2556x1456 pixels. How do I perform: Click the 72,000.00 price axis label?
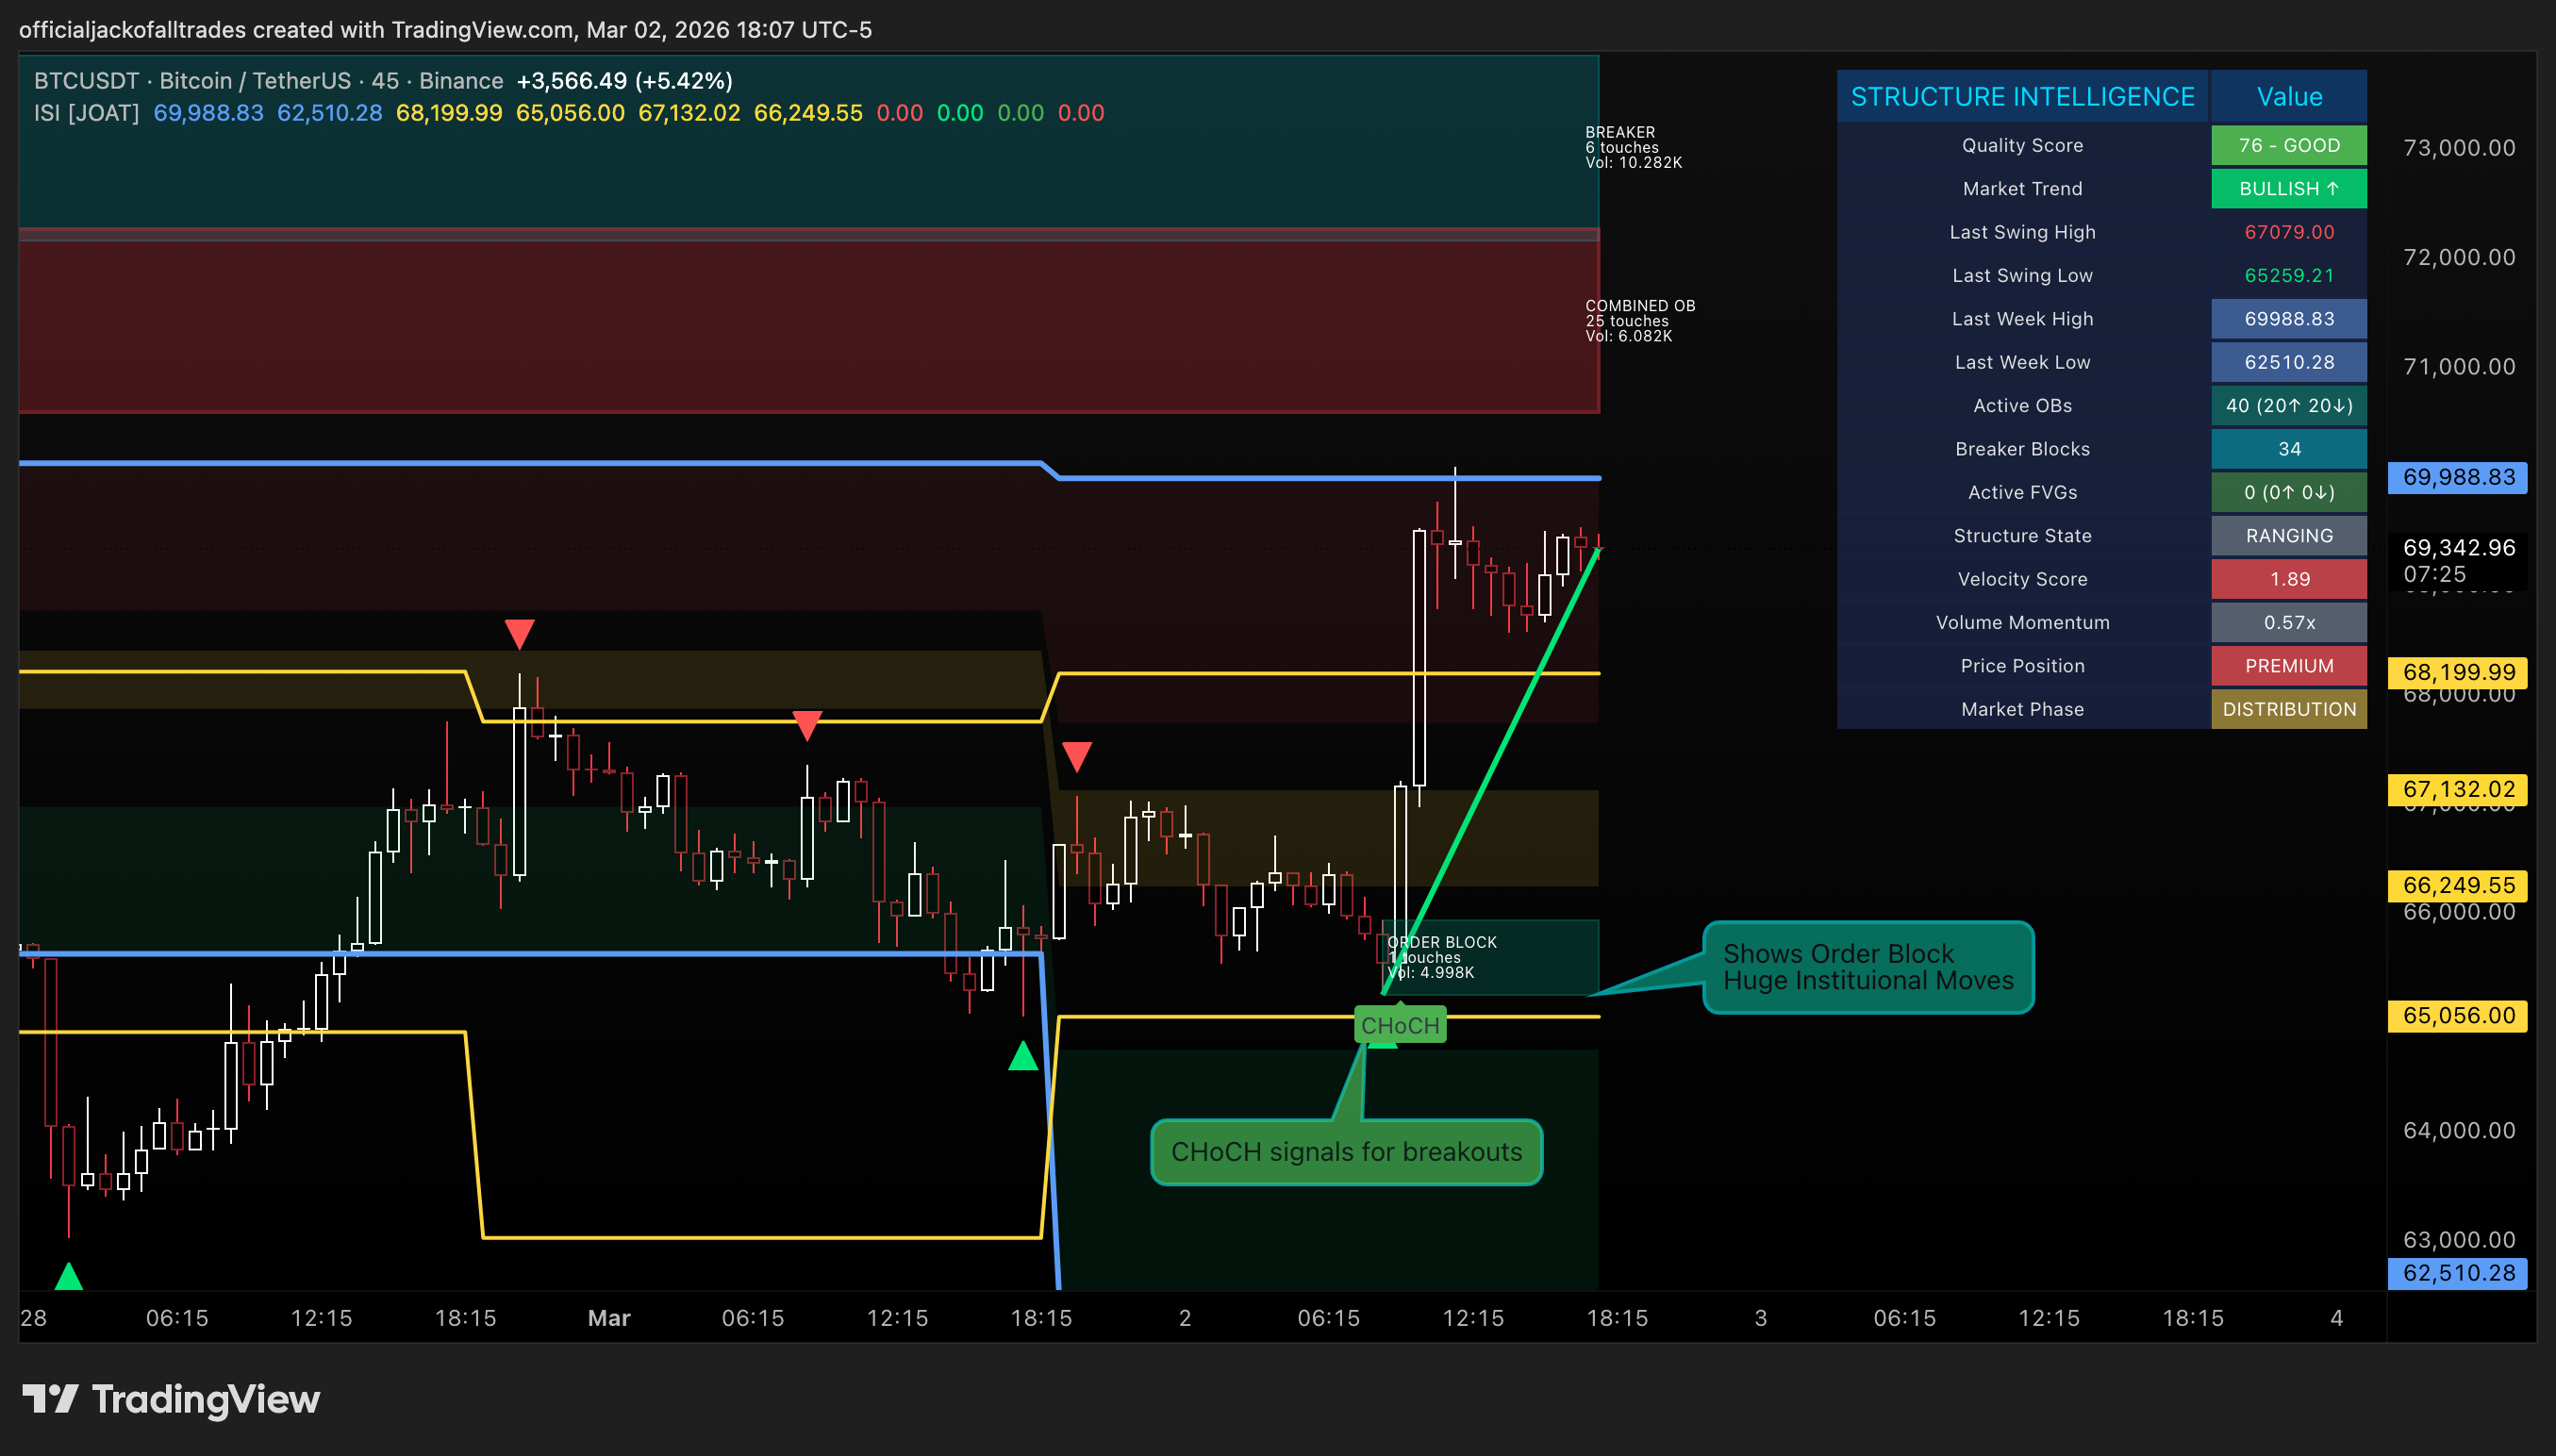(x=2459, y=257)
